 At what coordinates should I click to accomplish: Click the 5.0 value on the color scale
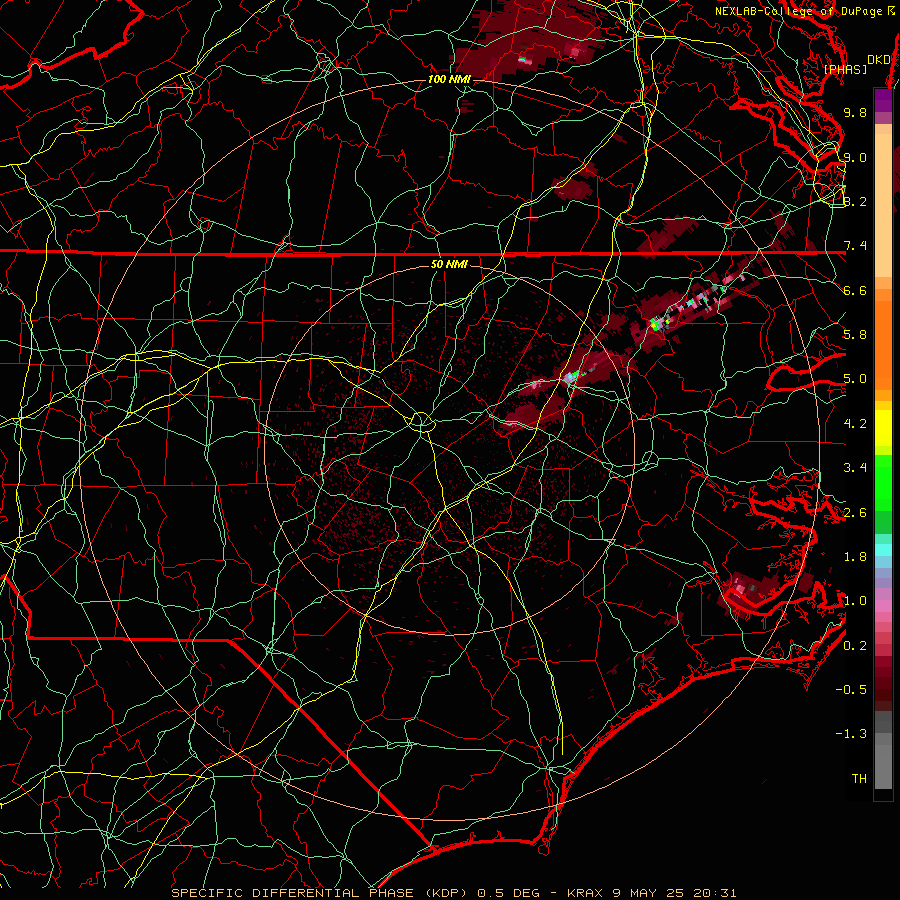(855, 379)
